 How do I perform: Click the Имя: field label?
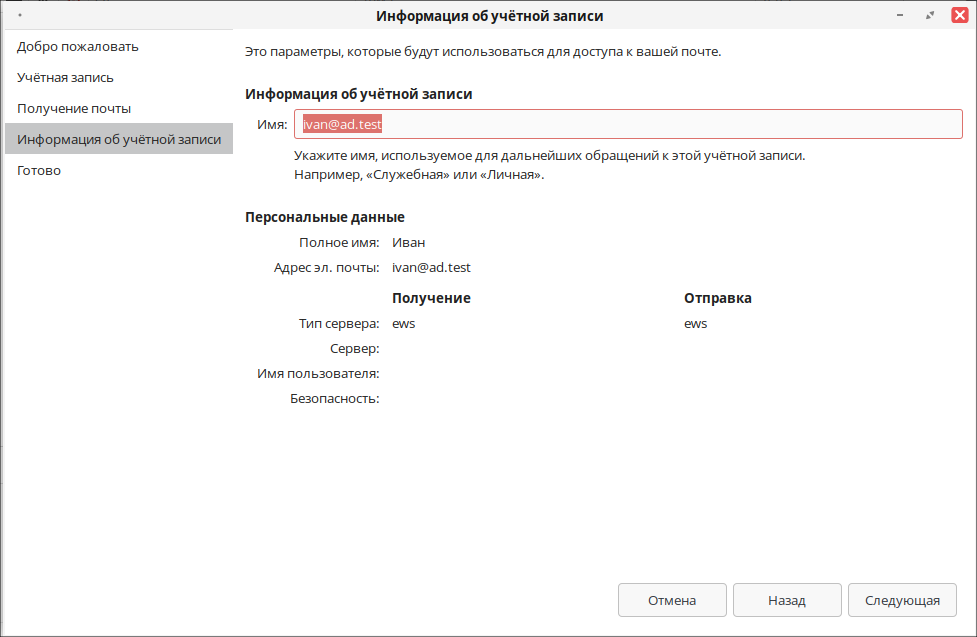(272, 125)
